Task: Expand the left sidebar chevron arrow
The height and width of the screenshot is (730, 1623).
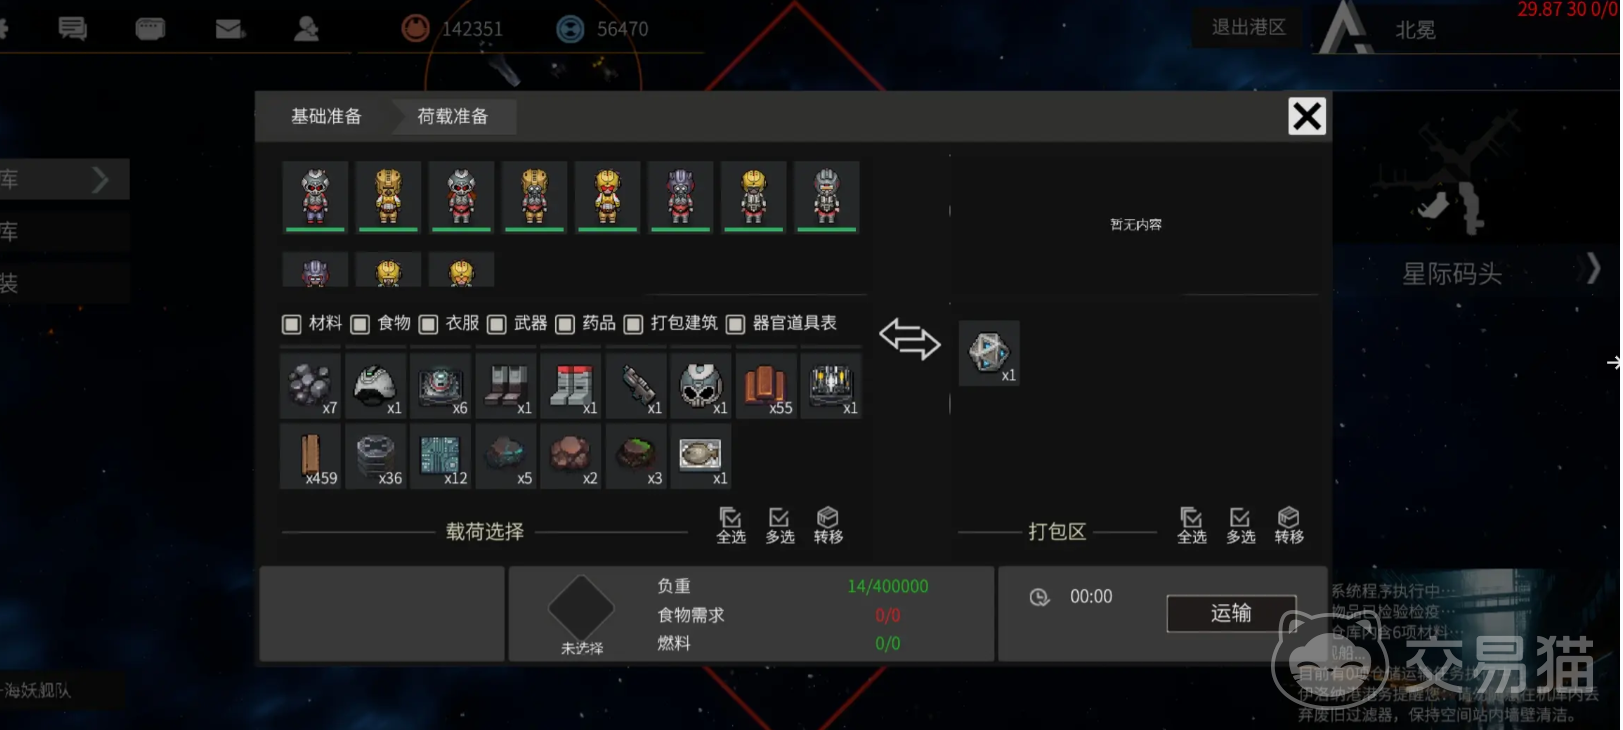Action: (x=100, y=180)
